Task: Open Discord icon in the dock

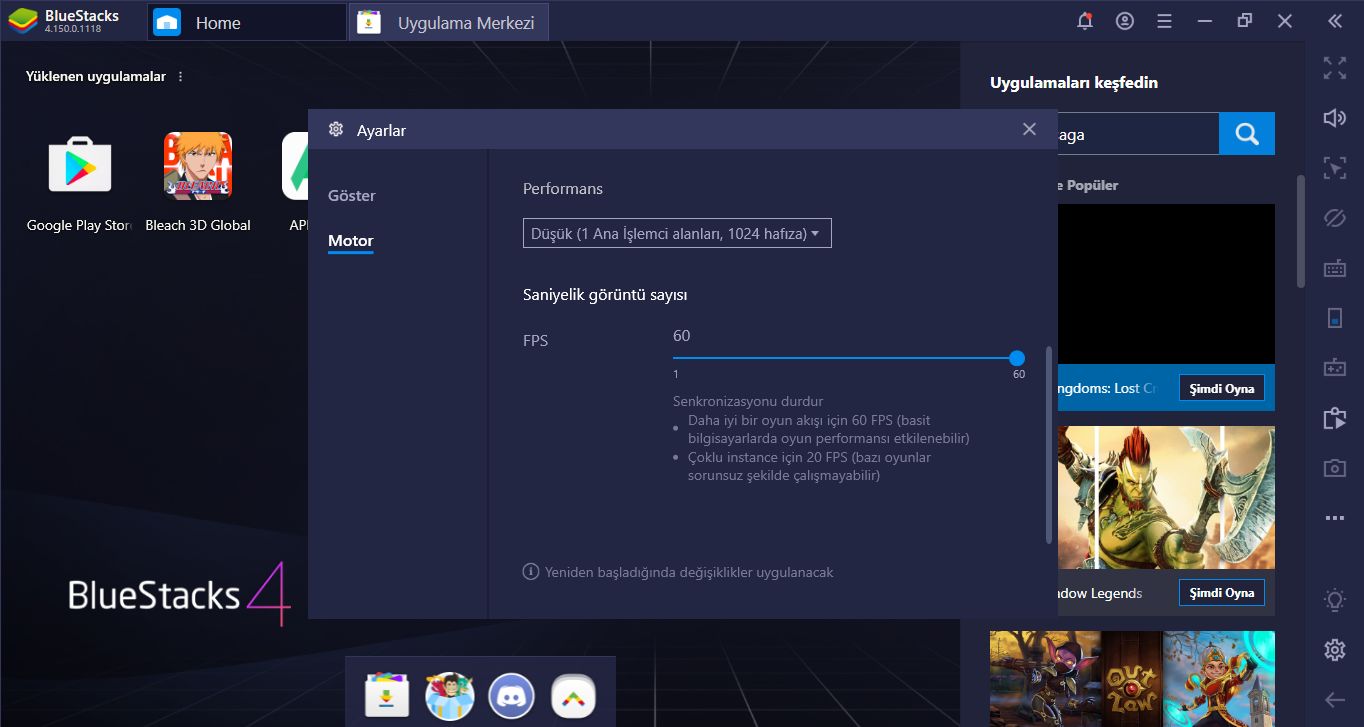Action: tap(512, 696)
